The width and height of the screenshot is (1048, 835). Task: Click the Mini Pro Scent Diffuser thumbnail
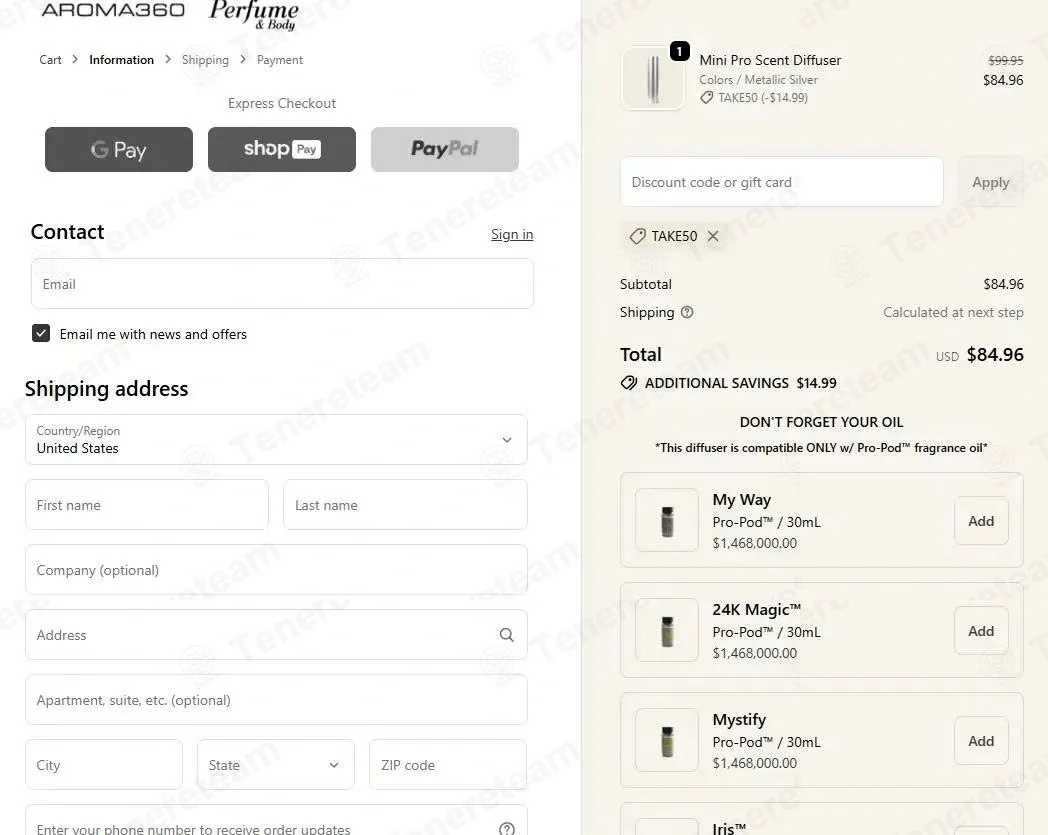(x=653, y=78)
